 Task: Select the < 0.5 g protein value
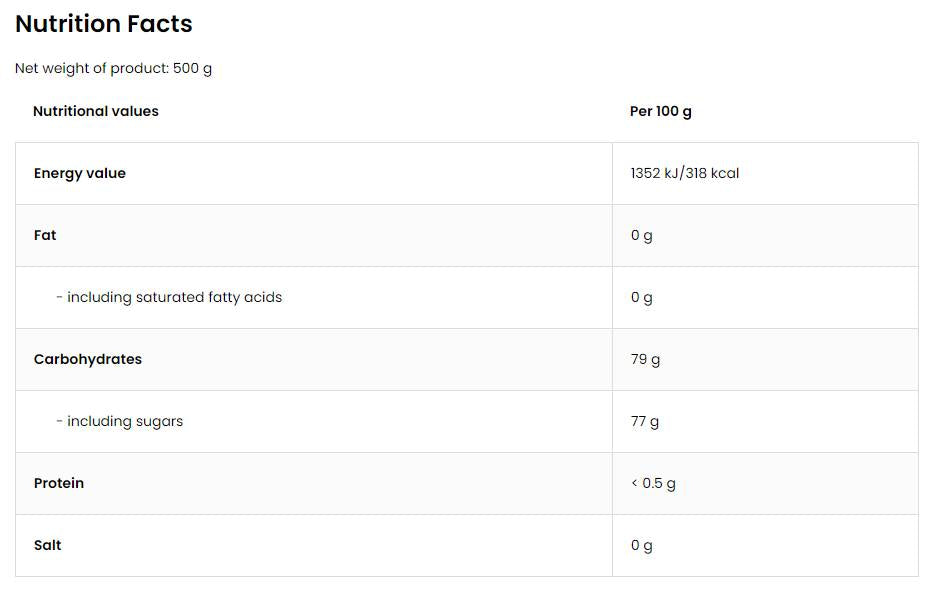[x=653, y=483]
